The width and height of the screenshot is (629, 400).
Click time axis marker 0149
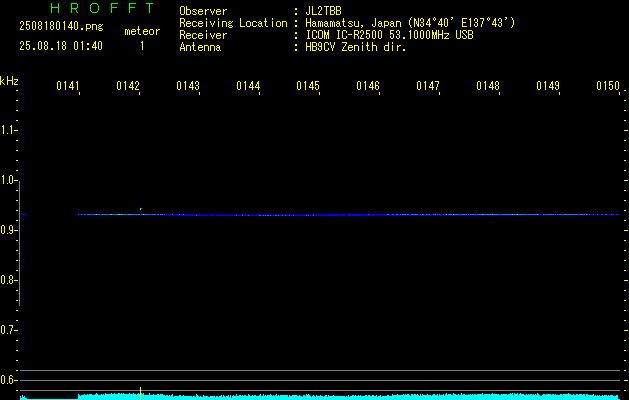[x=547, y=86]
